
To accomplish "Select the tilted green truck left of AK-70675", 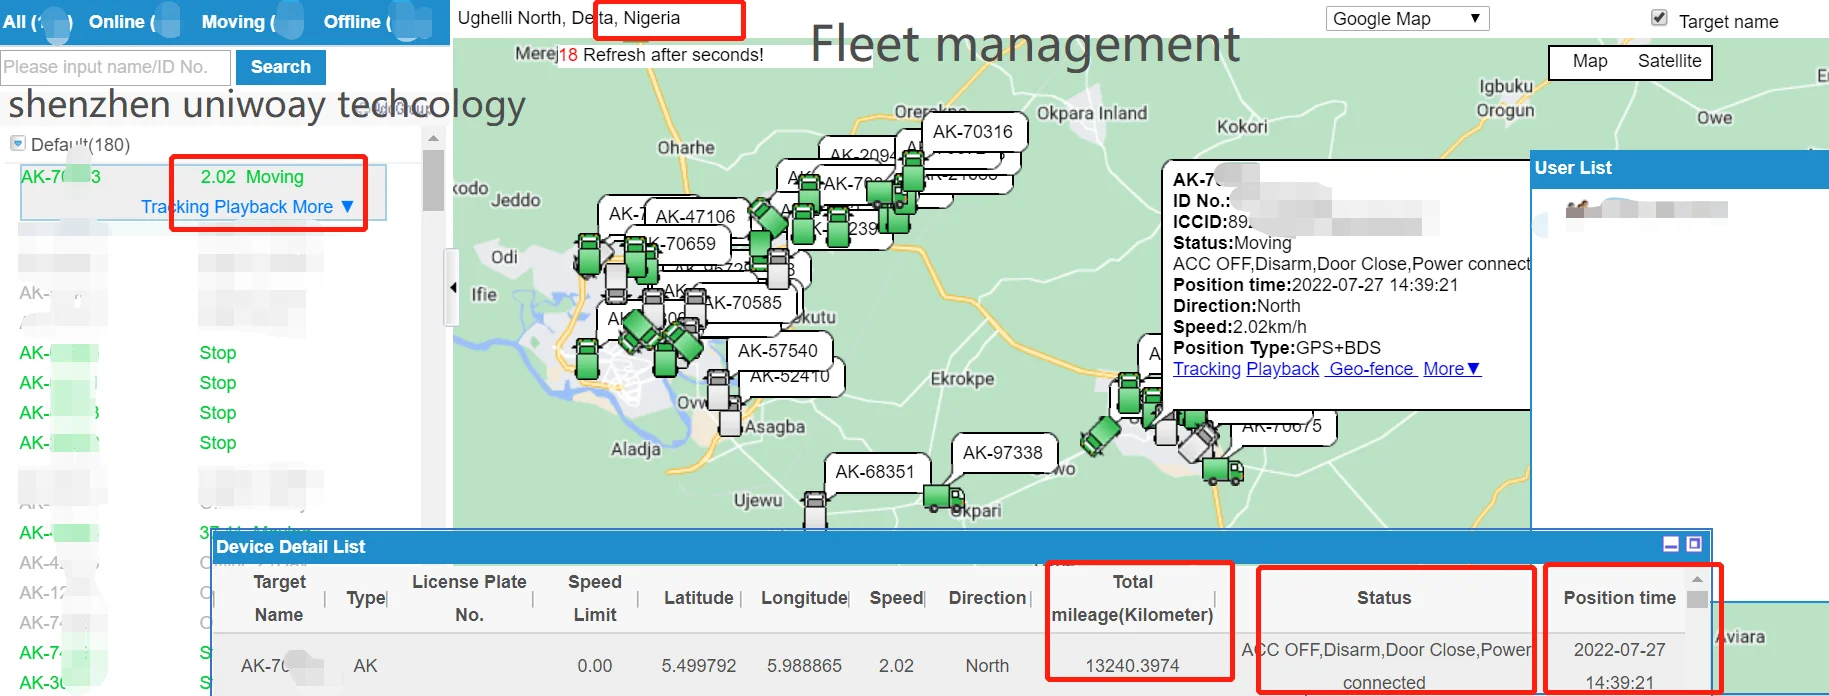I will tap(1100, 436).
